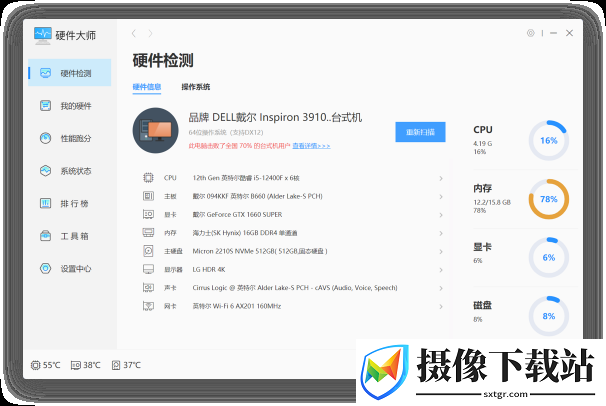The height and width of the screenshot is (406, 606).
Task: Expand the LG HDR 4K row chevron
Action: [441, 270]
